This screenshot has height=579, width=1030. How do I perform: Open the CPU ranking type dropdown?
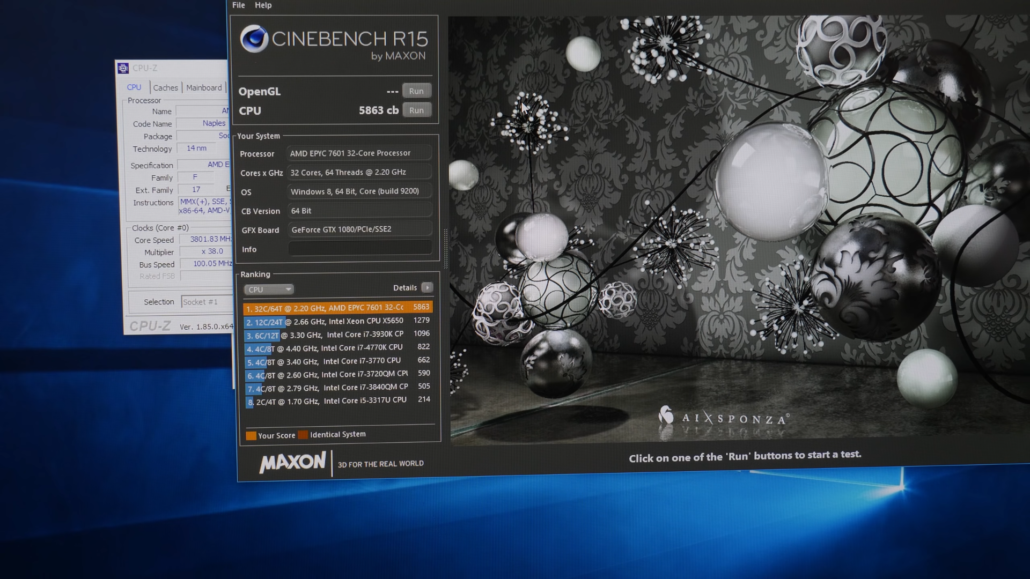(x=269, y=290)
